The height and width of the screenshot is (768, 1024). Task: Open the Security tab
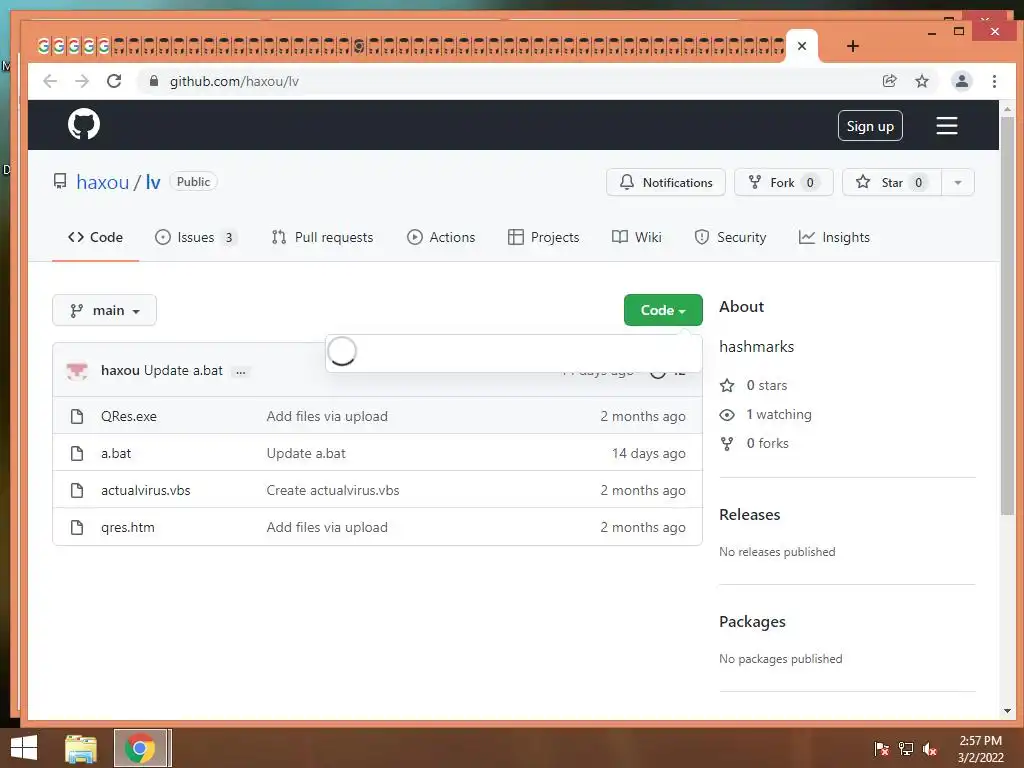pos(730,237)
